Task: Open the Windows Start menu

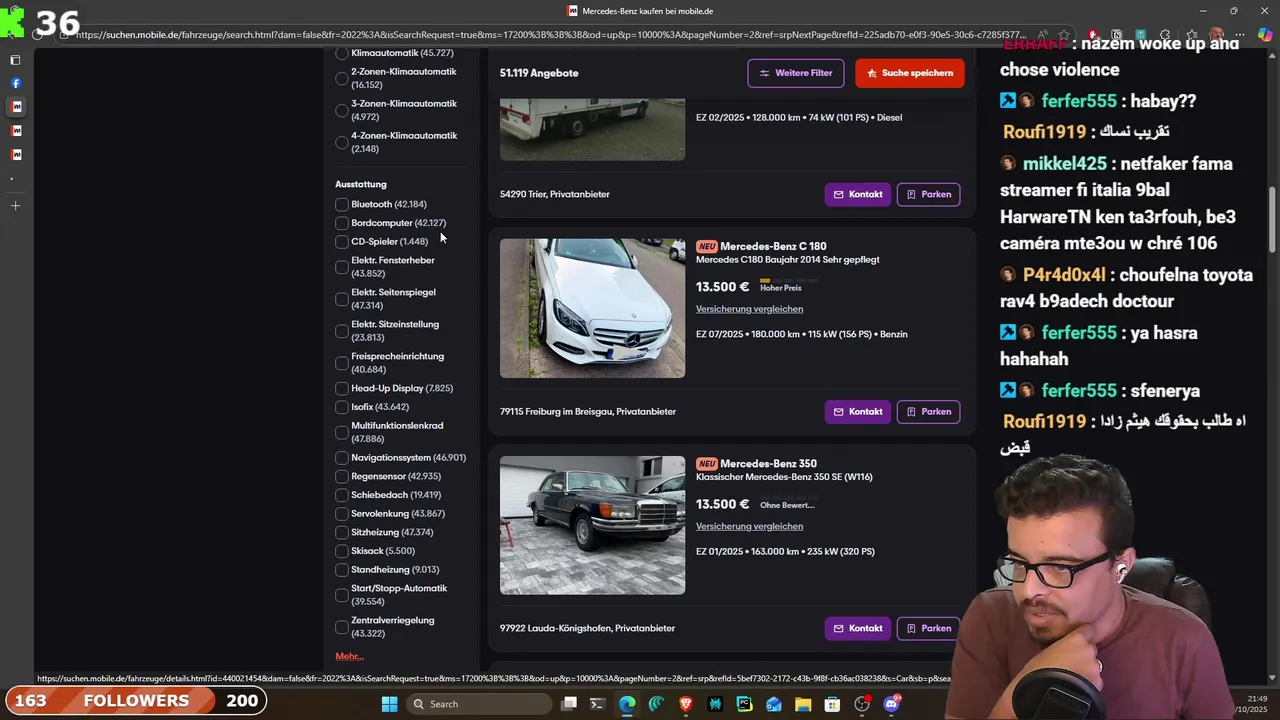Action: [389, 704]
